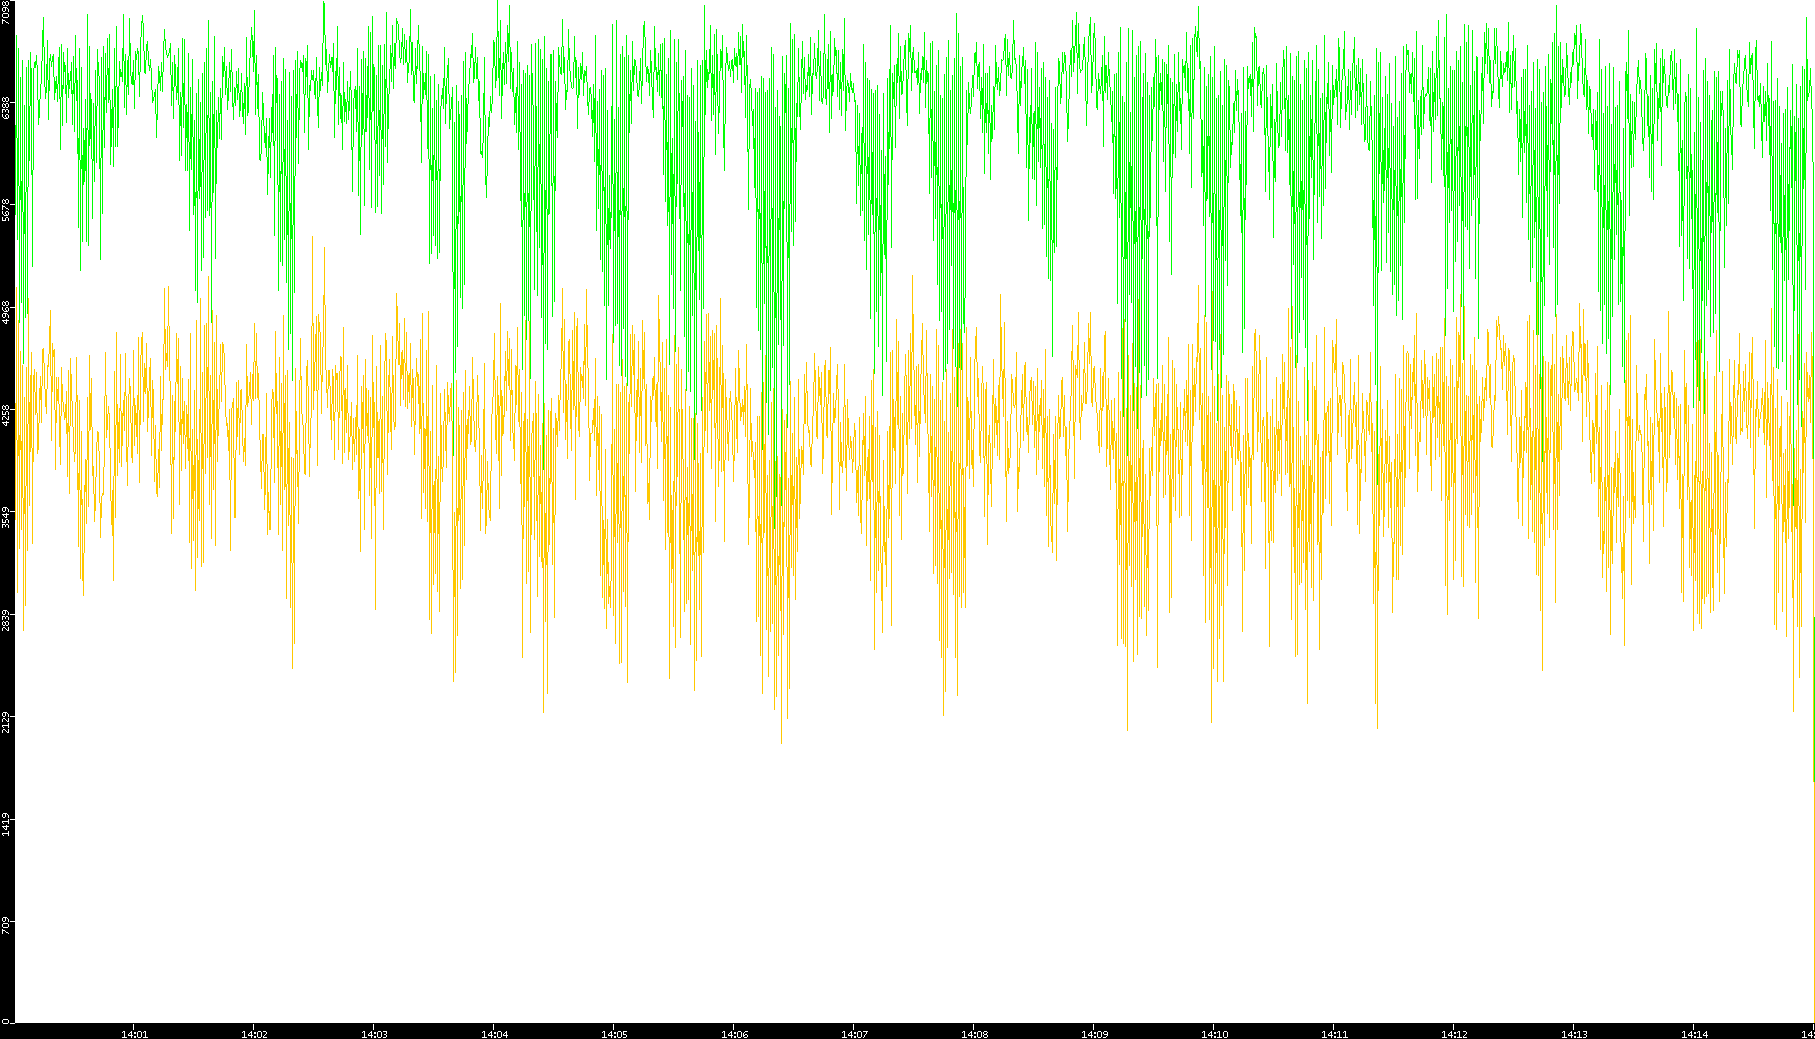Select the 14:04 time axis label
This screenshot has width=1815, height=1039.
click(x=494, y=1034)
